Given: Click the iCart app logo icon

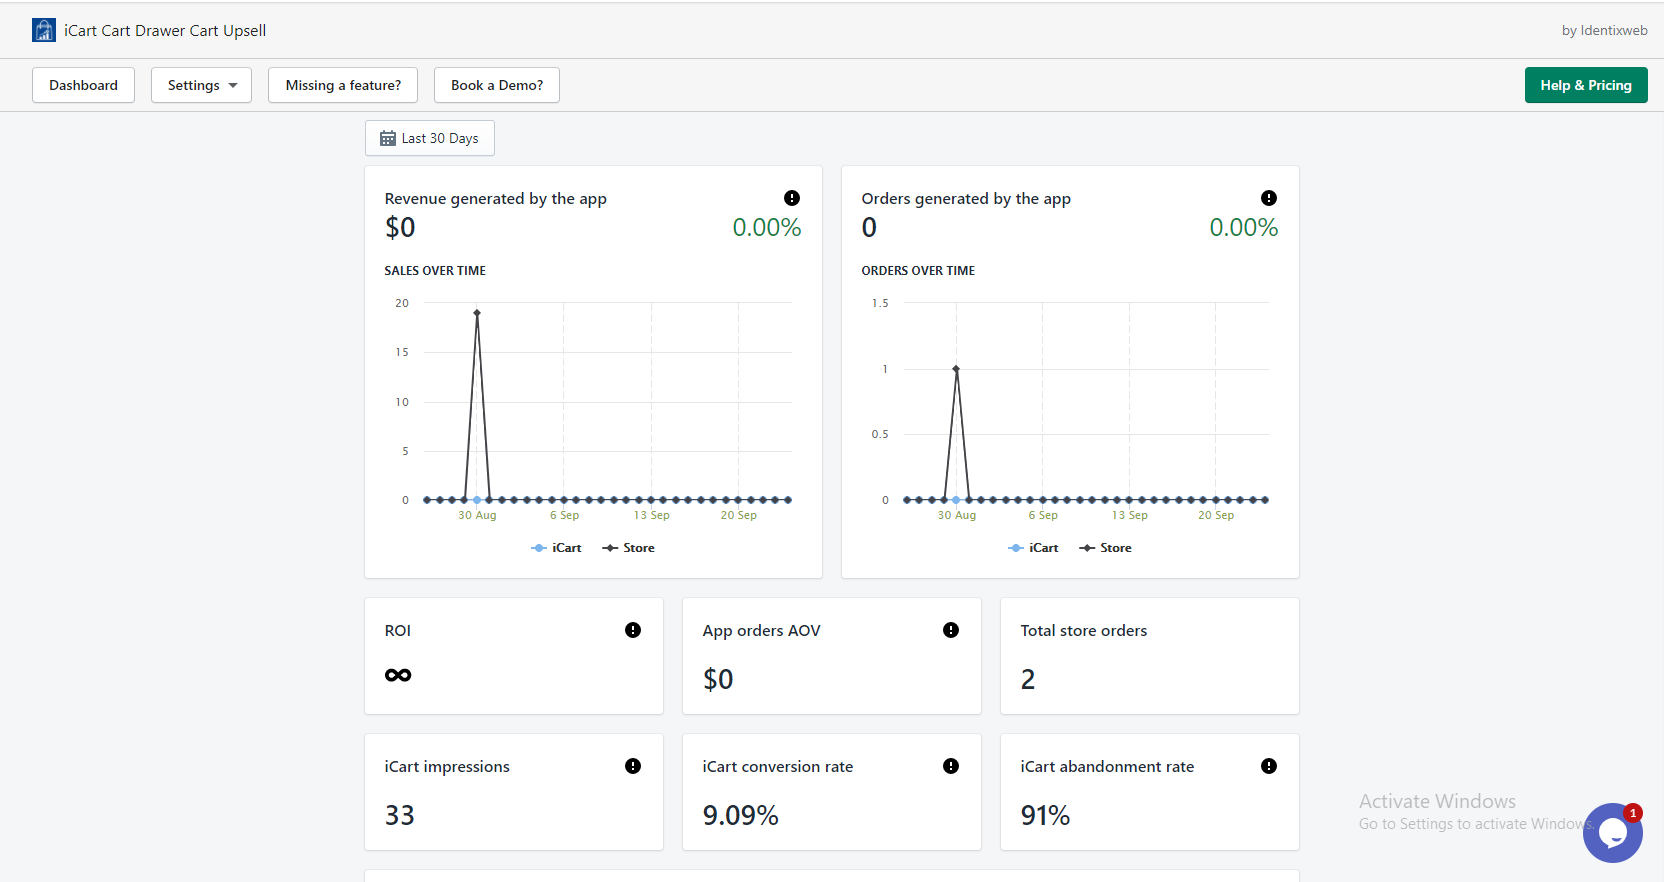Looking at the screenshot, I should pos(43,30).
